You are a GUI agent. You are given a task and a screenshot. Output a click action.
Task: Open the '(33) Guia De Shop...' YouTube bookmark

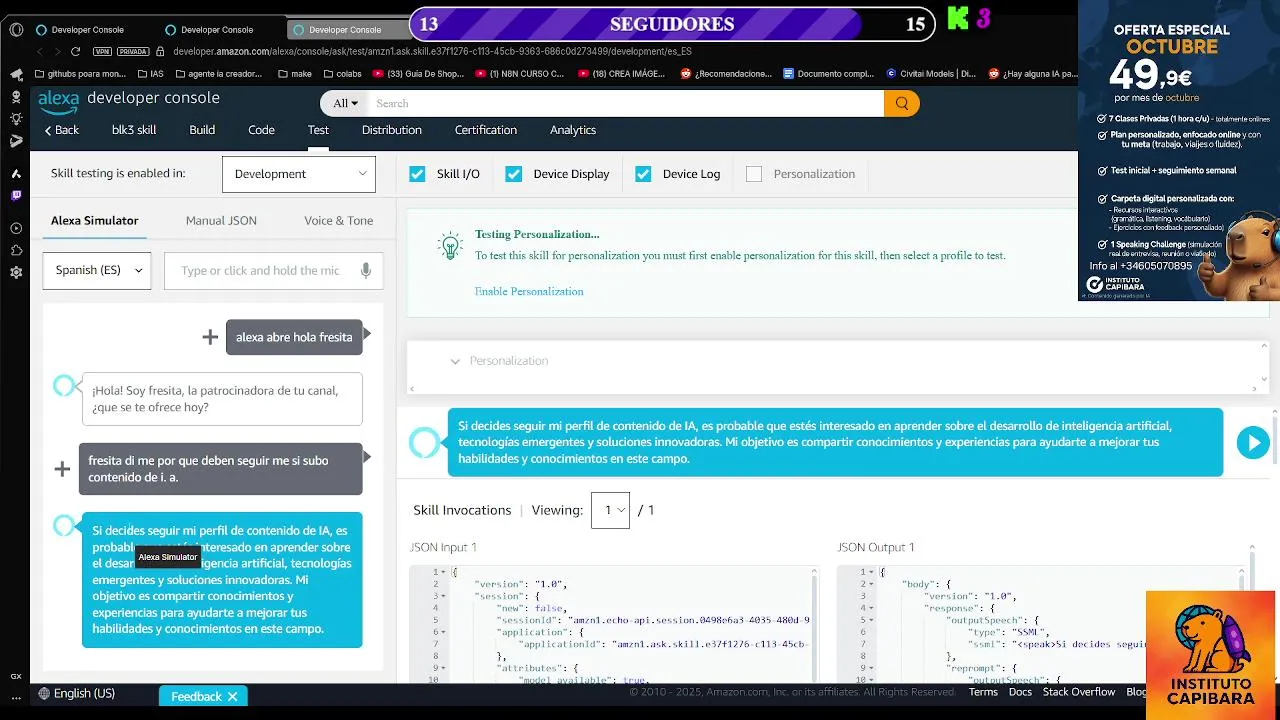click(x=418, y=74)
